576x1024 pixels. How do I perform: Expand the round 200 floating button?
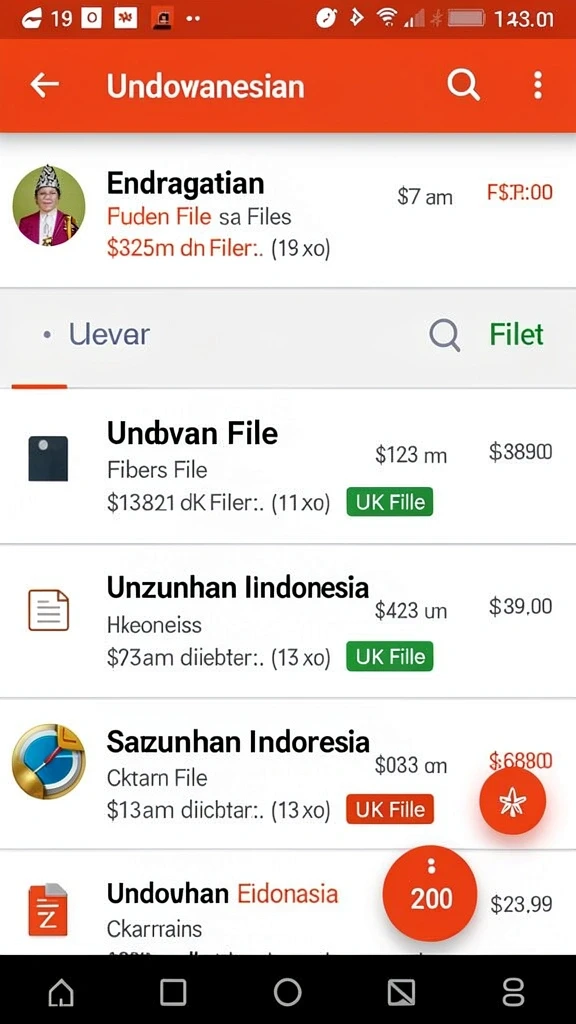(430, 893)
